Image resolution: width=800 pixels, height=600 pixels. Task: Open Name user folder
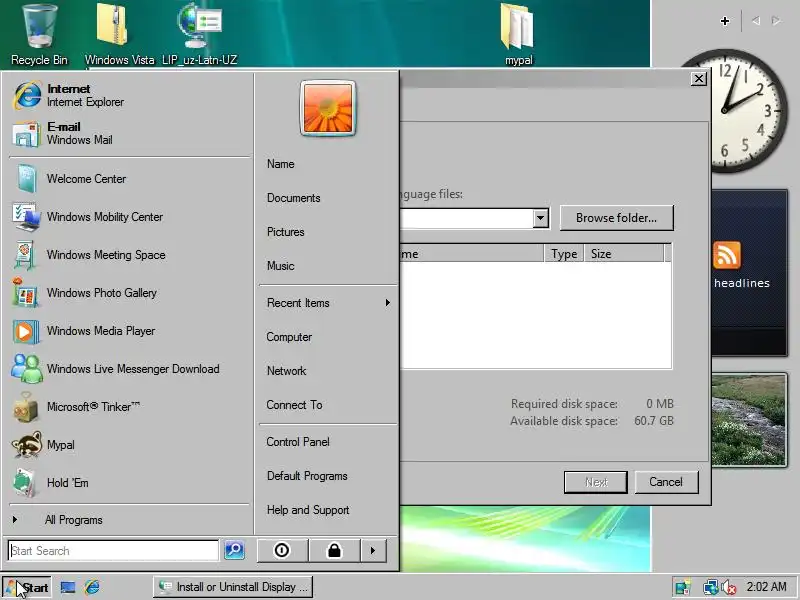[x=328, y=164]
